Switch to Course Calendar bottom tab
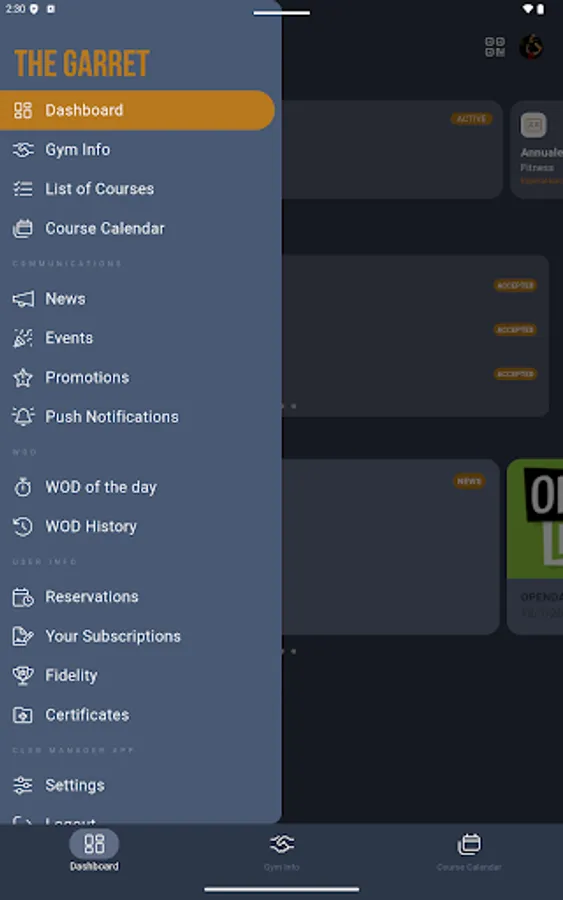This screenshot has width=563, height=900. tap(469, 852)
